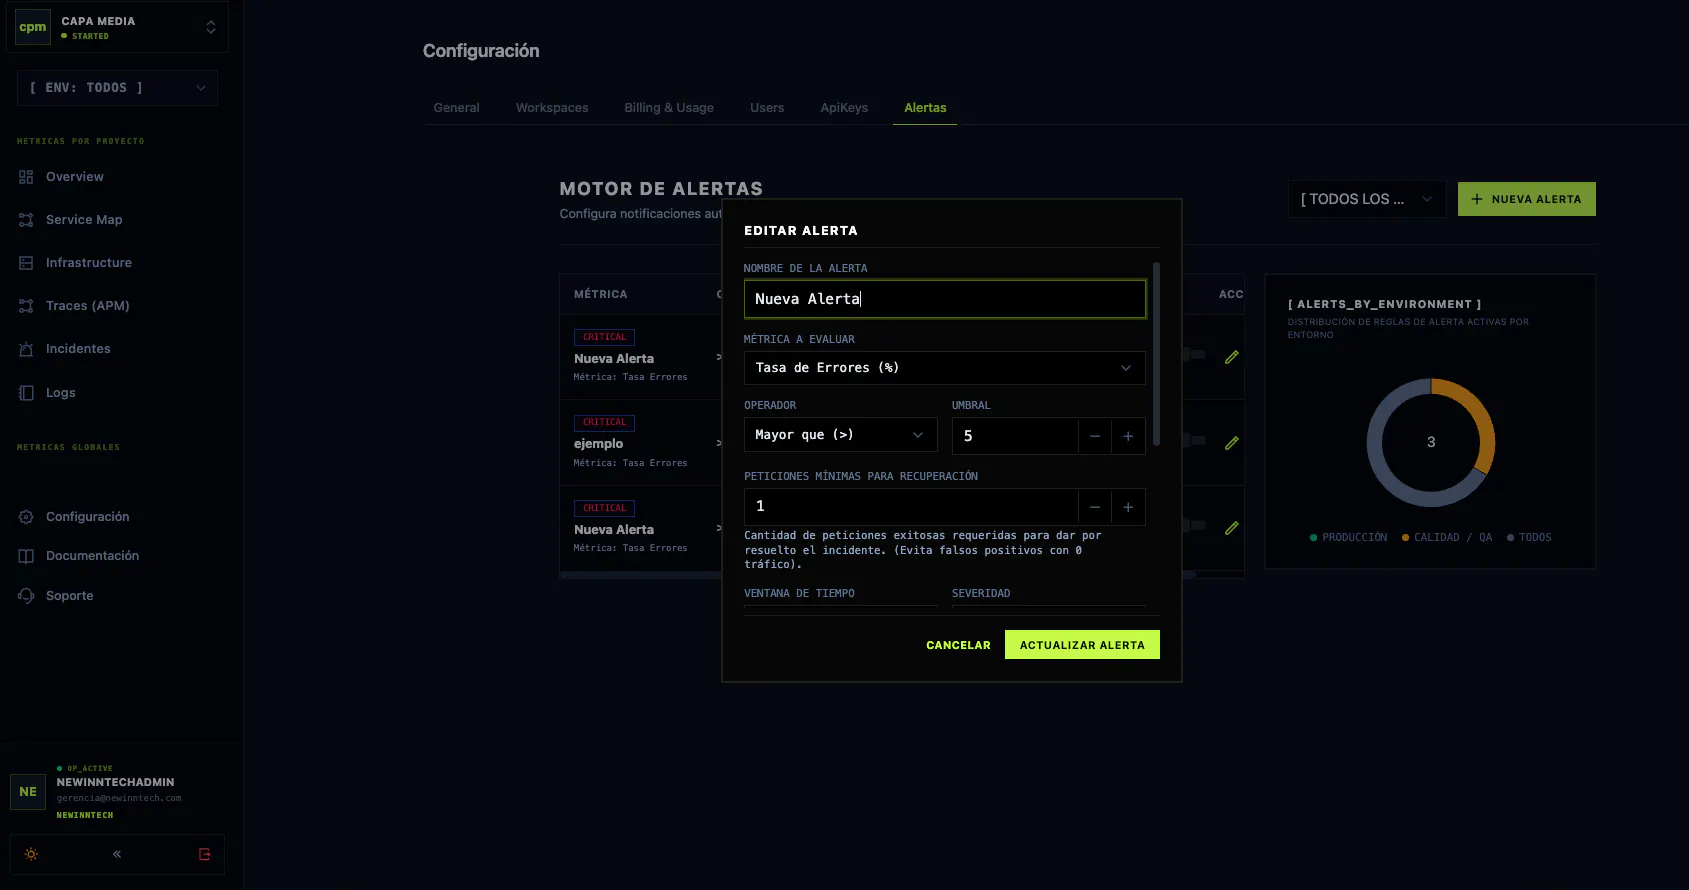Select the Alertas tab
Screen dimensions: 1689x890
(925, 108)
